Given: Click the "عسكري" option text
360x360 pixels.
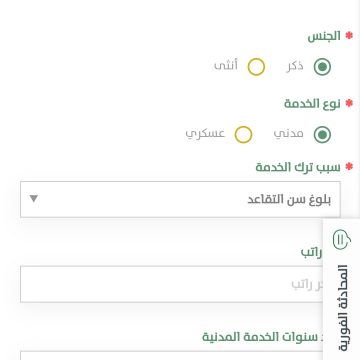Looking at the screenshot, I should [x=205, y=134].
